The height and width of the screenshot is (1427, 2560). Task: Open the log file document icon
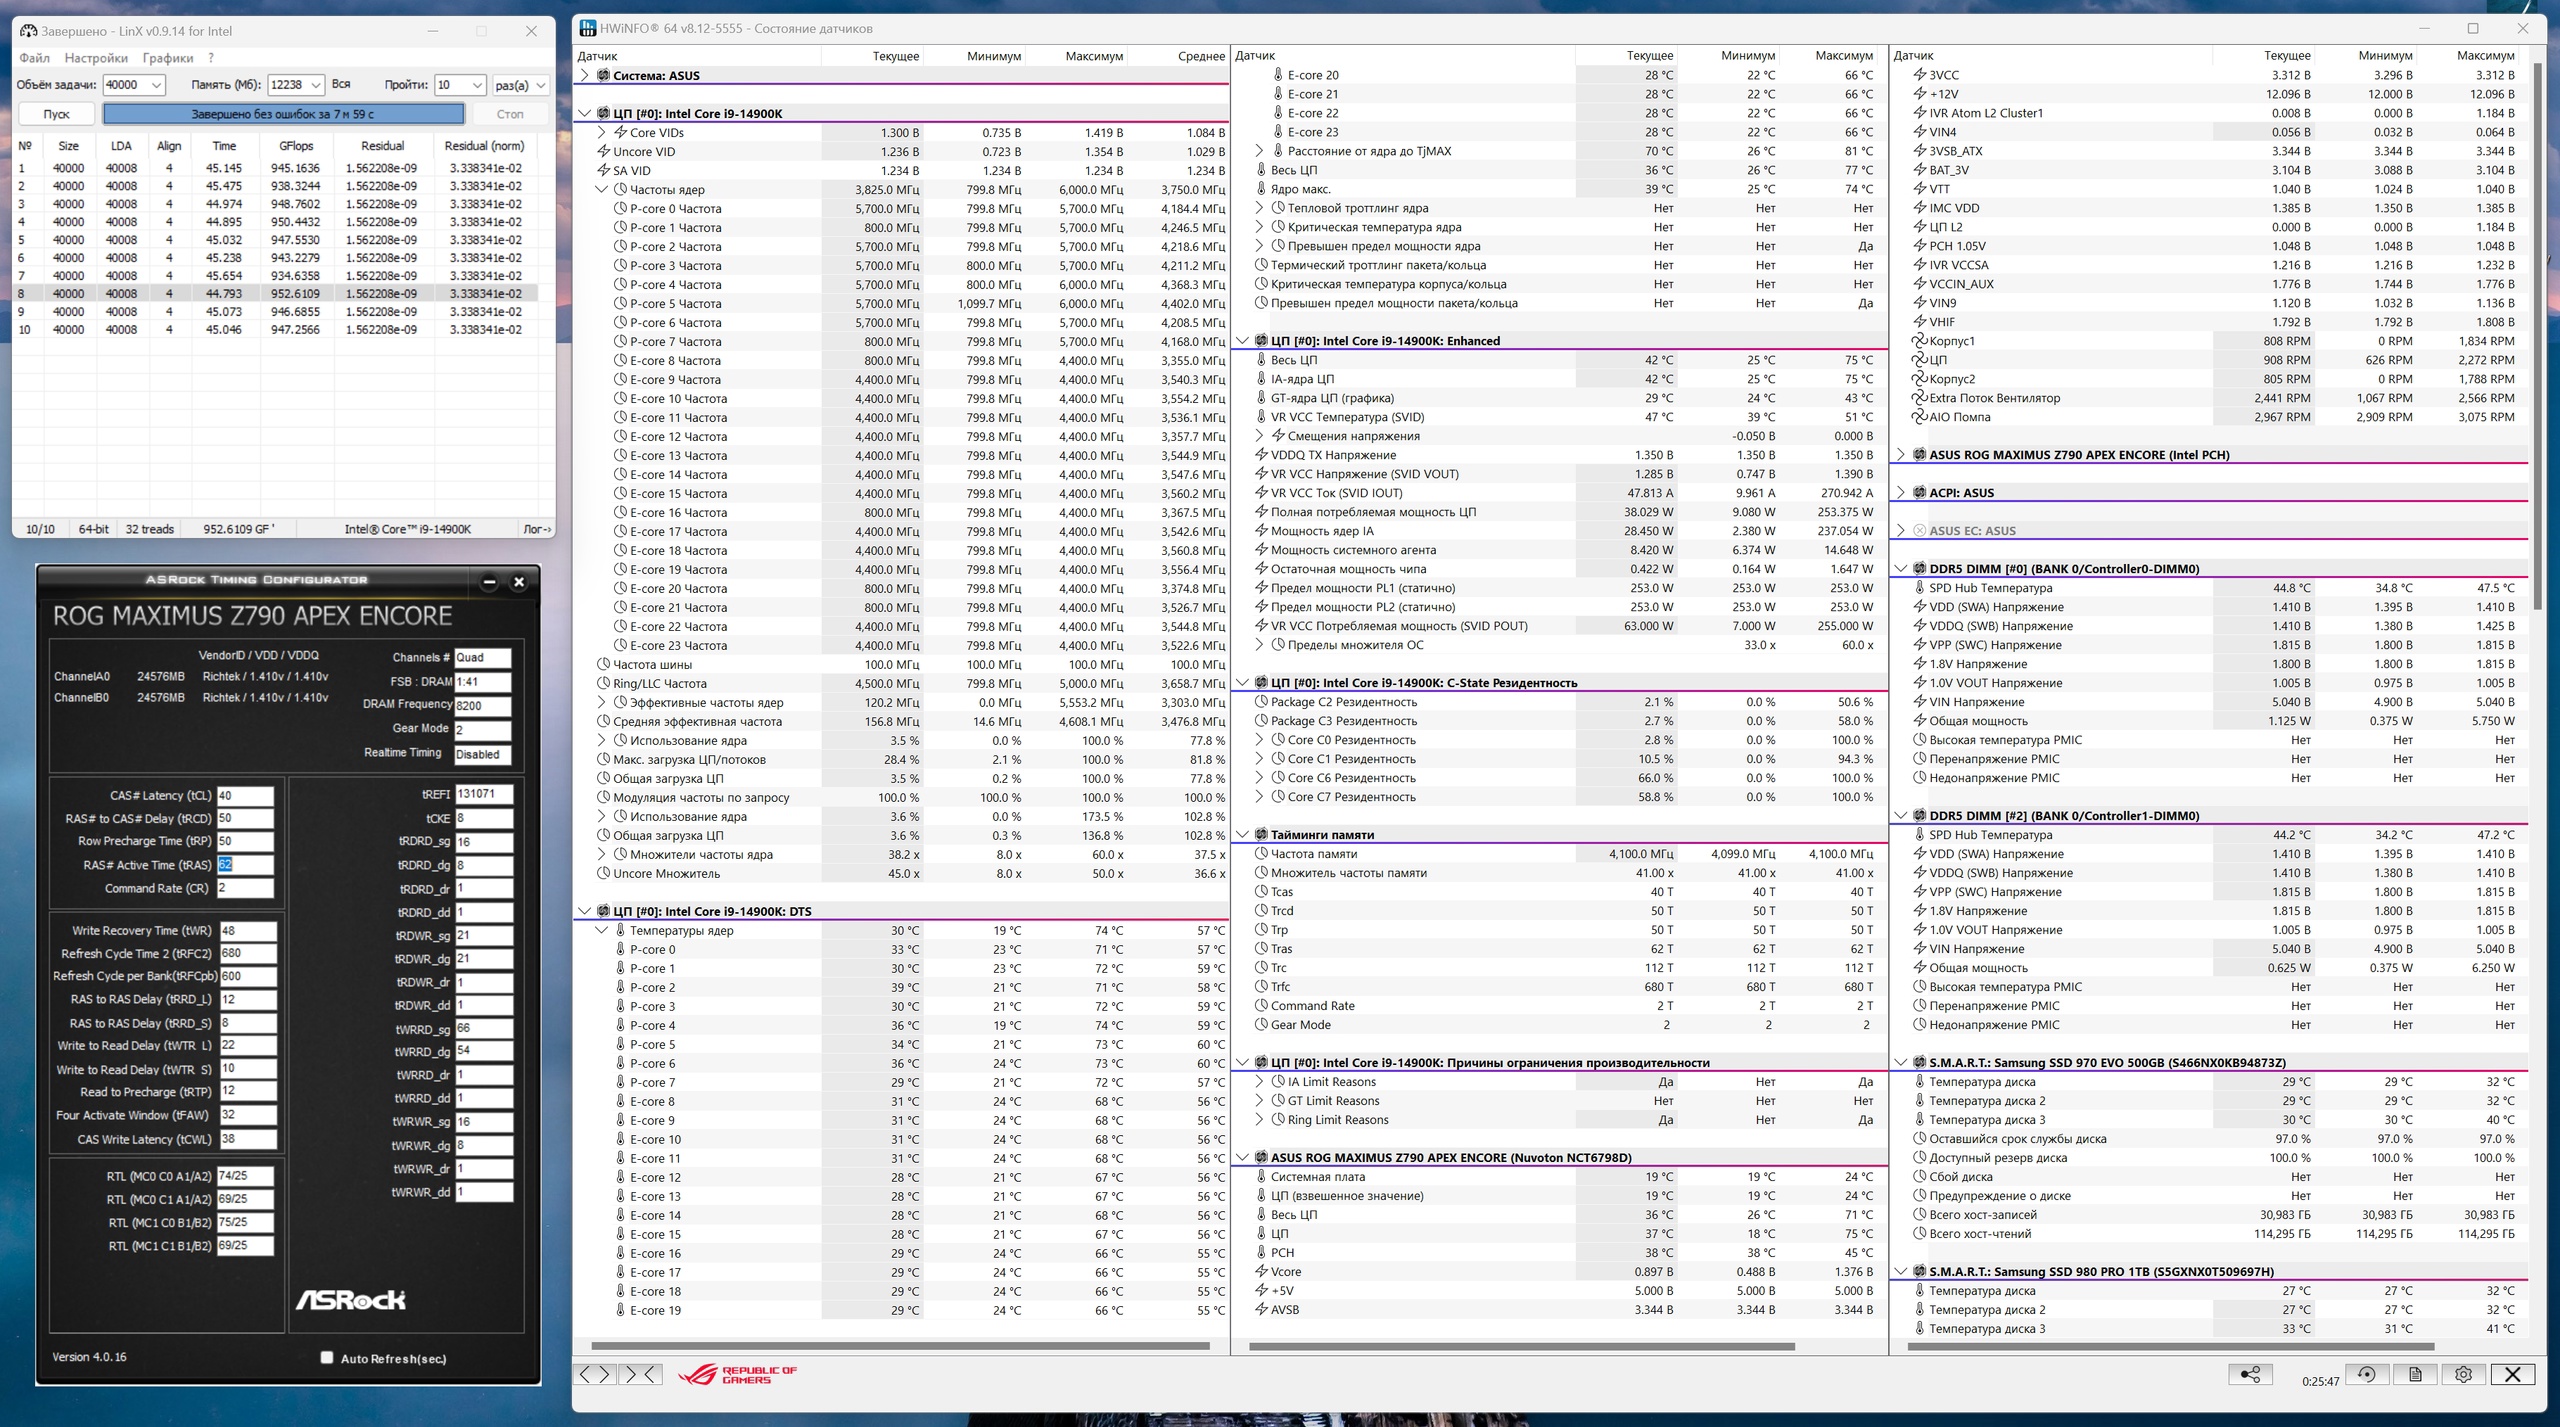(2415, 1374)
